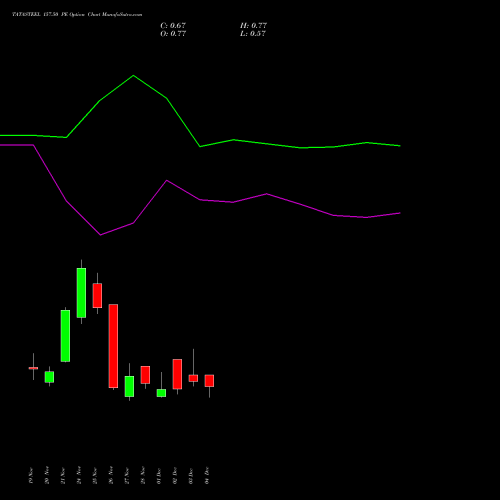Click the high value H: 0.77

pos(253,26)
